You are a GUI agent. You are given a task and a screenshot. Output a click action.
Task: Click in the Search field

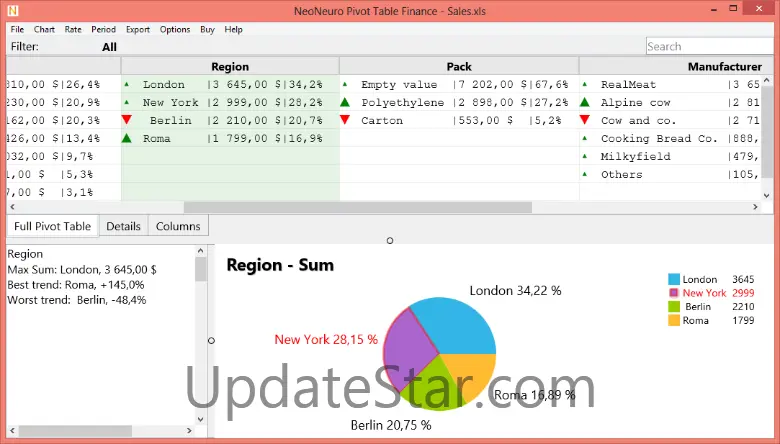710,46
